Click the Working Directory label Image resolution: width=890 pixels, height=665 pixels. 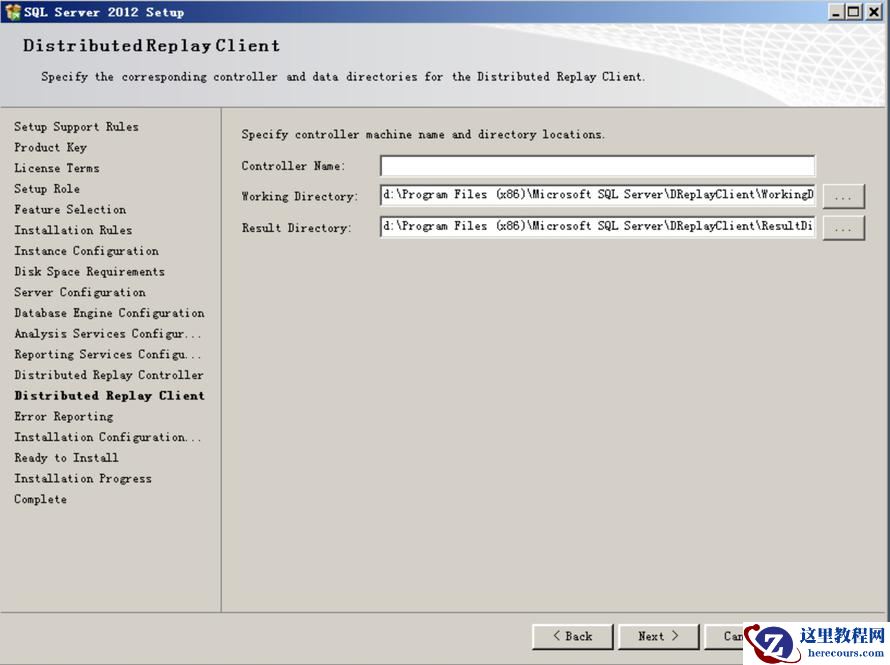[300, 196]
